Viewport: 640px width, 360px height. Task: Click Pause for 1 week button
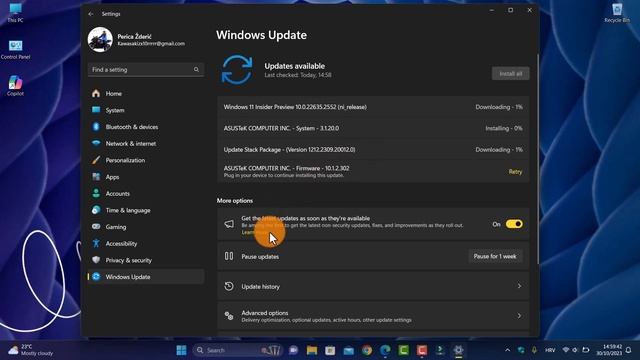(495, 256)
